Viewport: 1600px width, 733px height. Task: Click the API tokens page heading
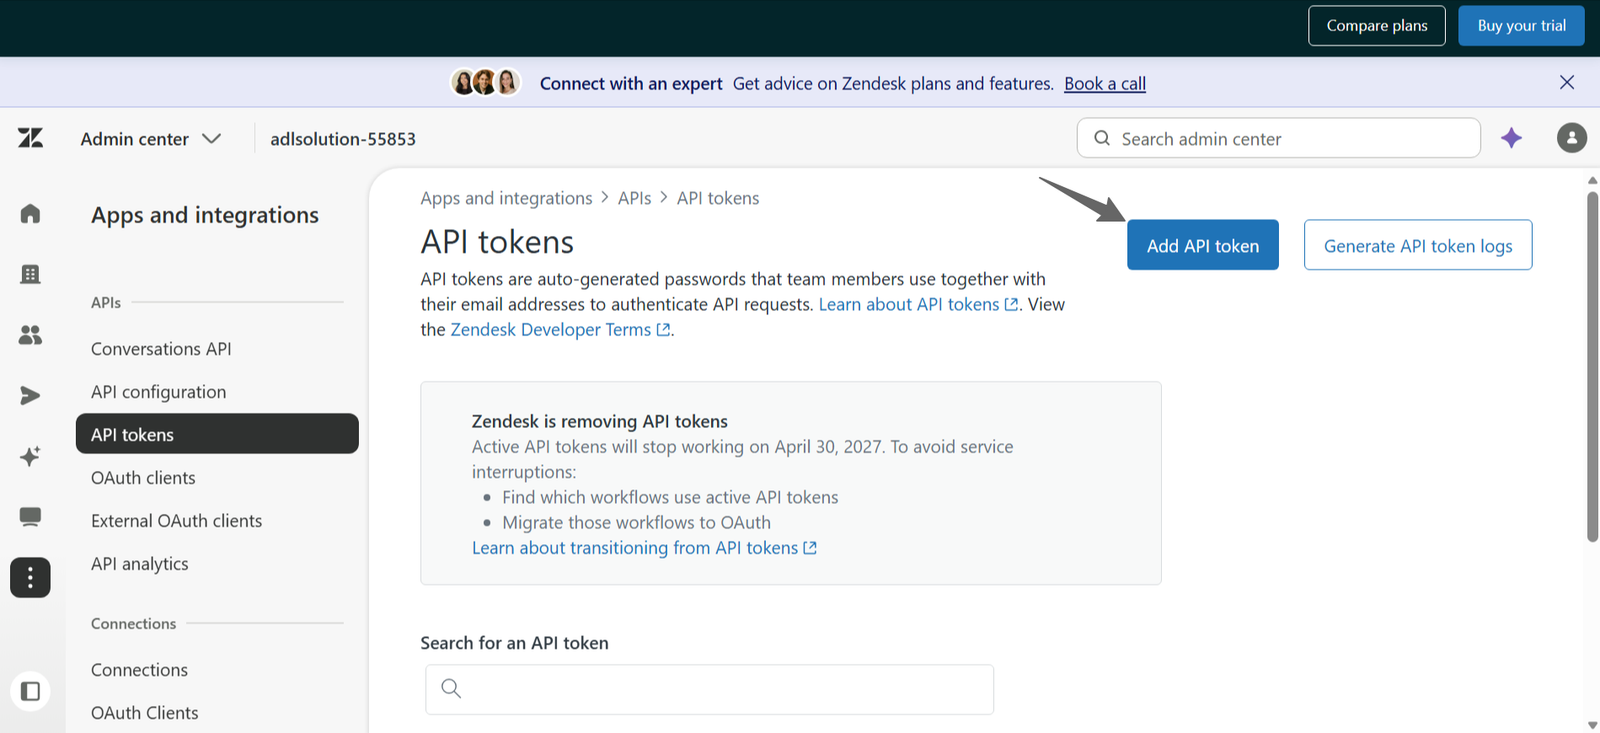click(x=497, y=242)
